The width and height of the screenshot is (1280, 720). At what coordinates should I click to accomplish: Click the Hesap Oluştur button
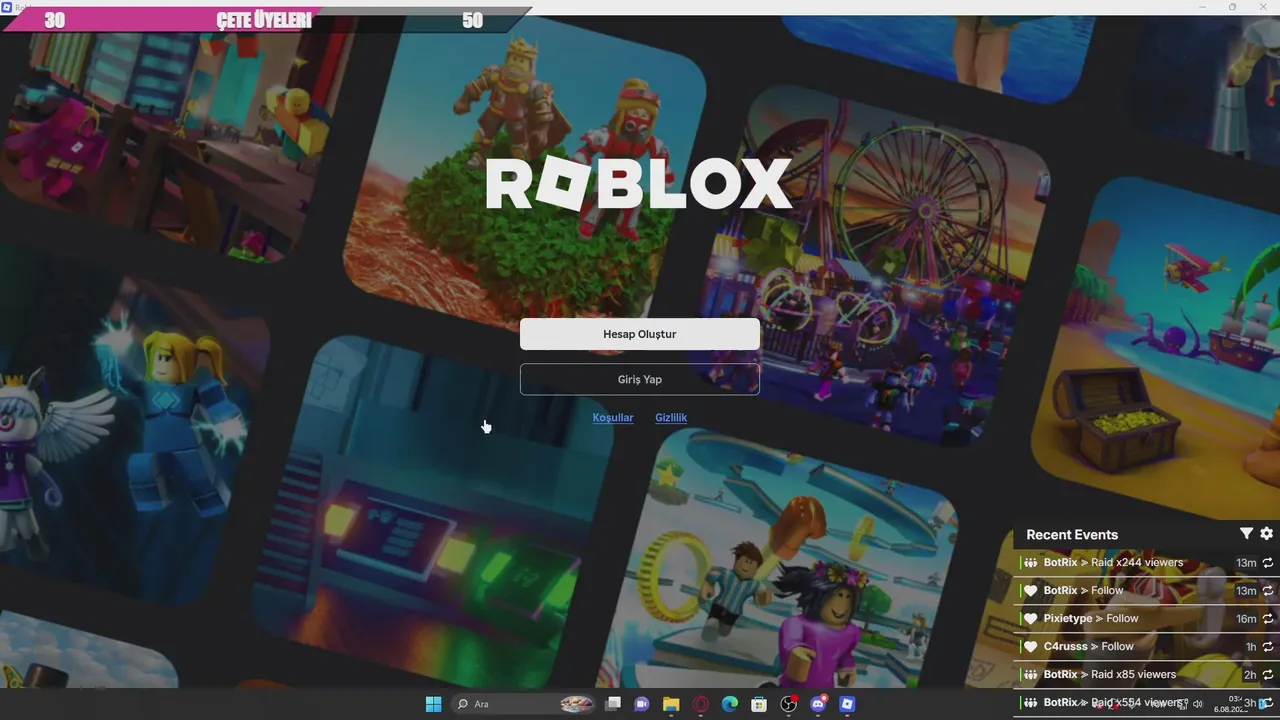click(640, 334)
